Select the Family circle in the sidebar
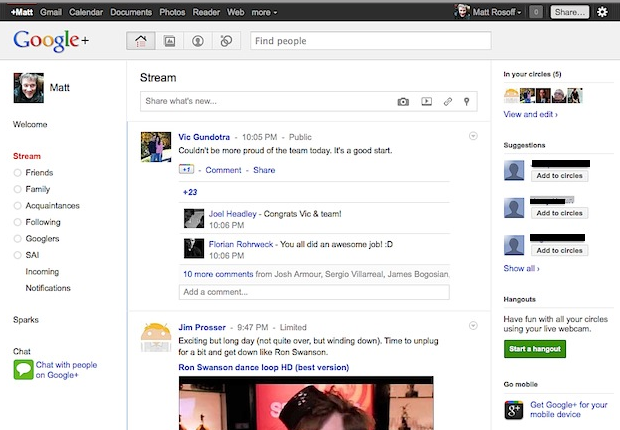 tap(38, 189)
